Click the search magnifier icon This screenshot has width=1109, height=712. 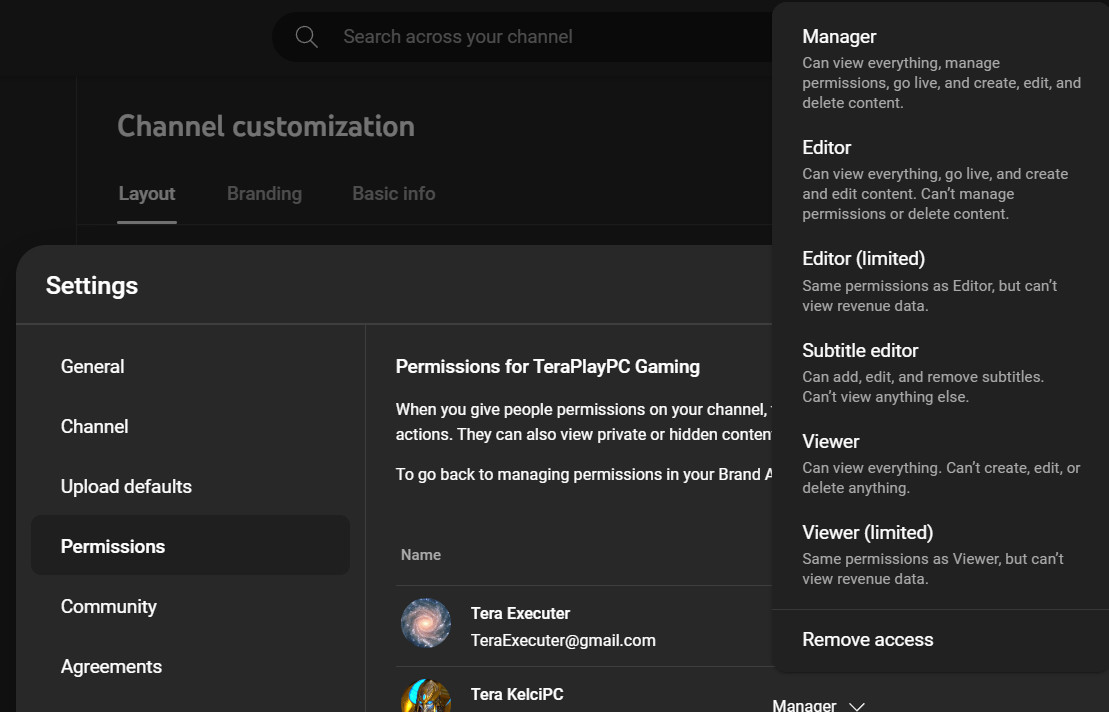click(x=306, y=37)
